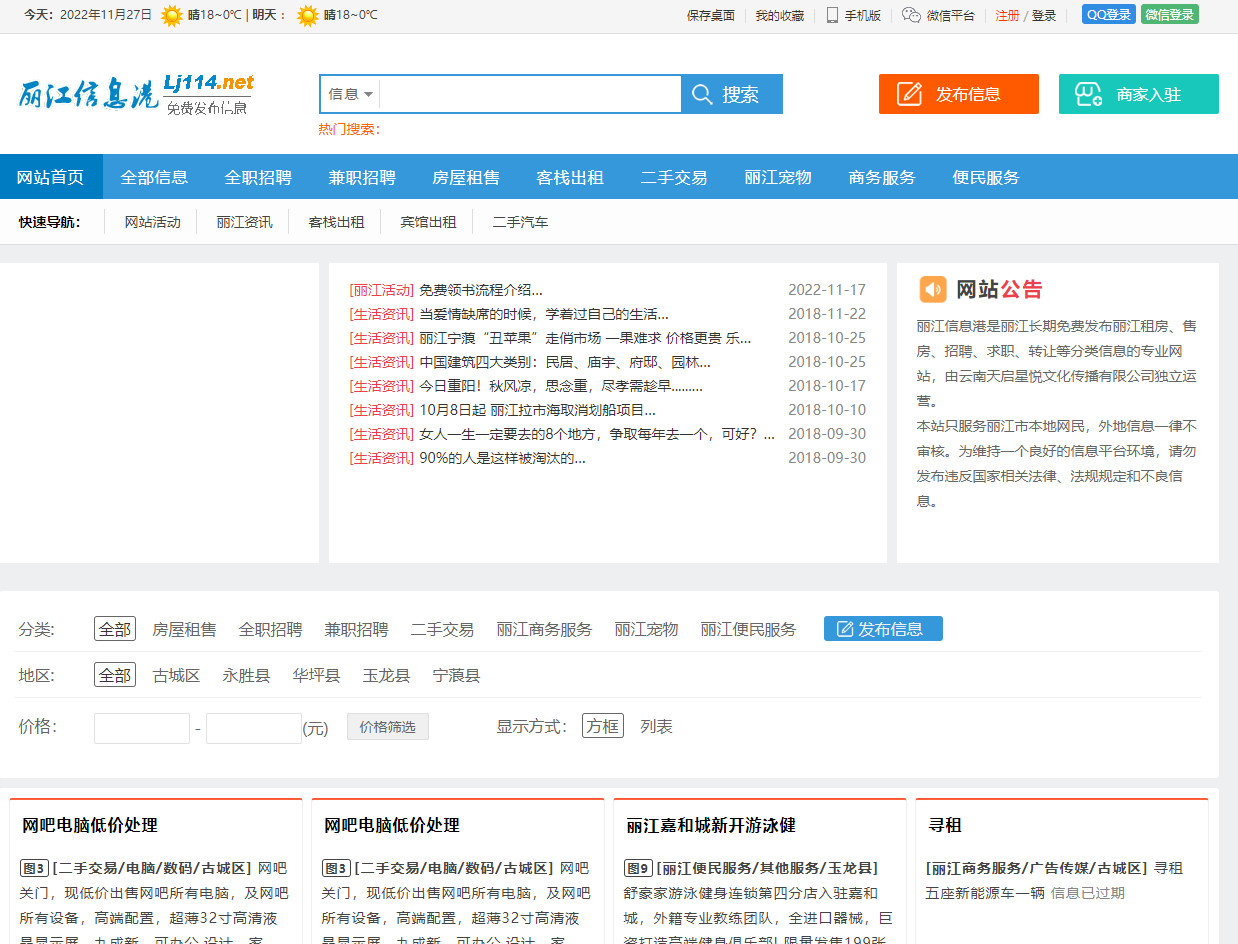
Task: Click the WeChat platform icon
Action: tap(910, 15)
